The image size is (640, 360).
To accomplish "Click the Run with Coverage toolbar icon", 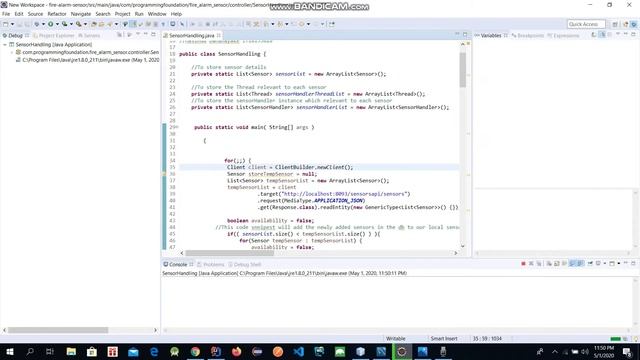I will coord(64,24).
